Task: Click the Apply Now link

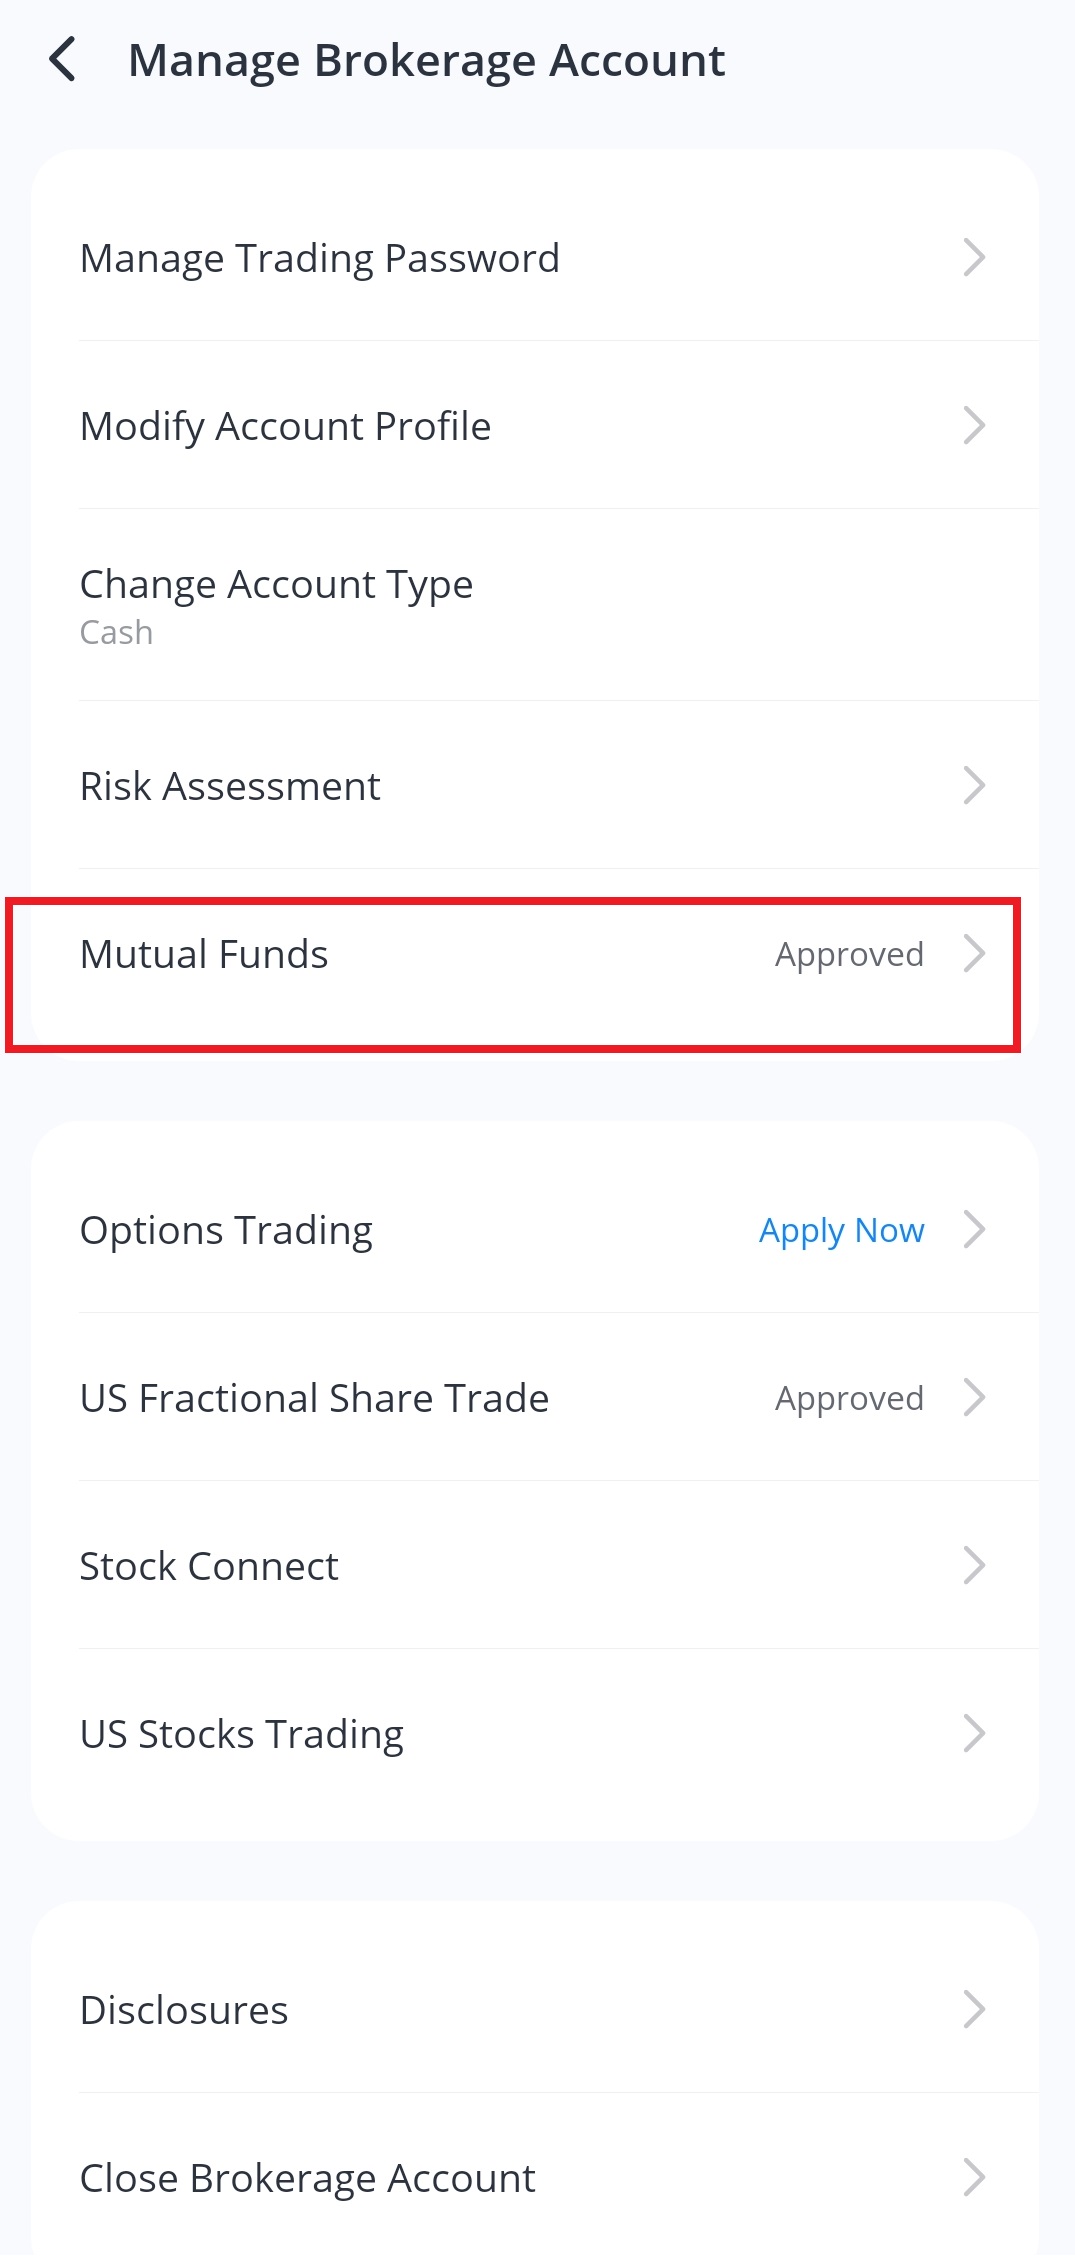Action: tap(841, 1230)
